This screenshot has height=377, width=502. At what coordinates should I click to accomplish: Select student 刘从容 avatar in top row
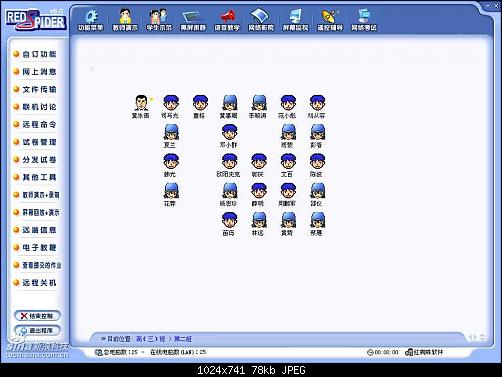point(317,103)
